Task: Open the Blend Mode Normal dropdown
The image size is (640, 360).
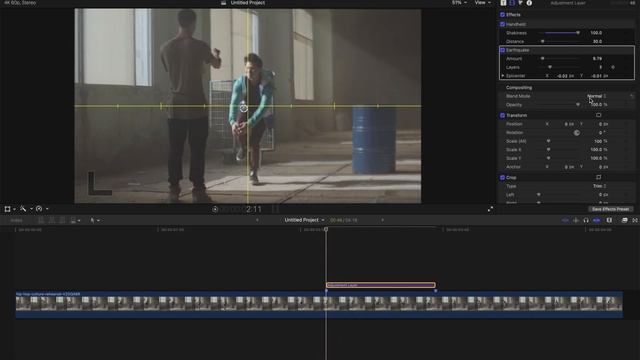Action: tap(597, 96)
